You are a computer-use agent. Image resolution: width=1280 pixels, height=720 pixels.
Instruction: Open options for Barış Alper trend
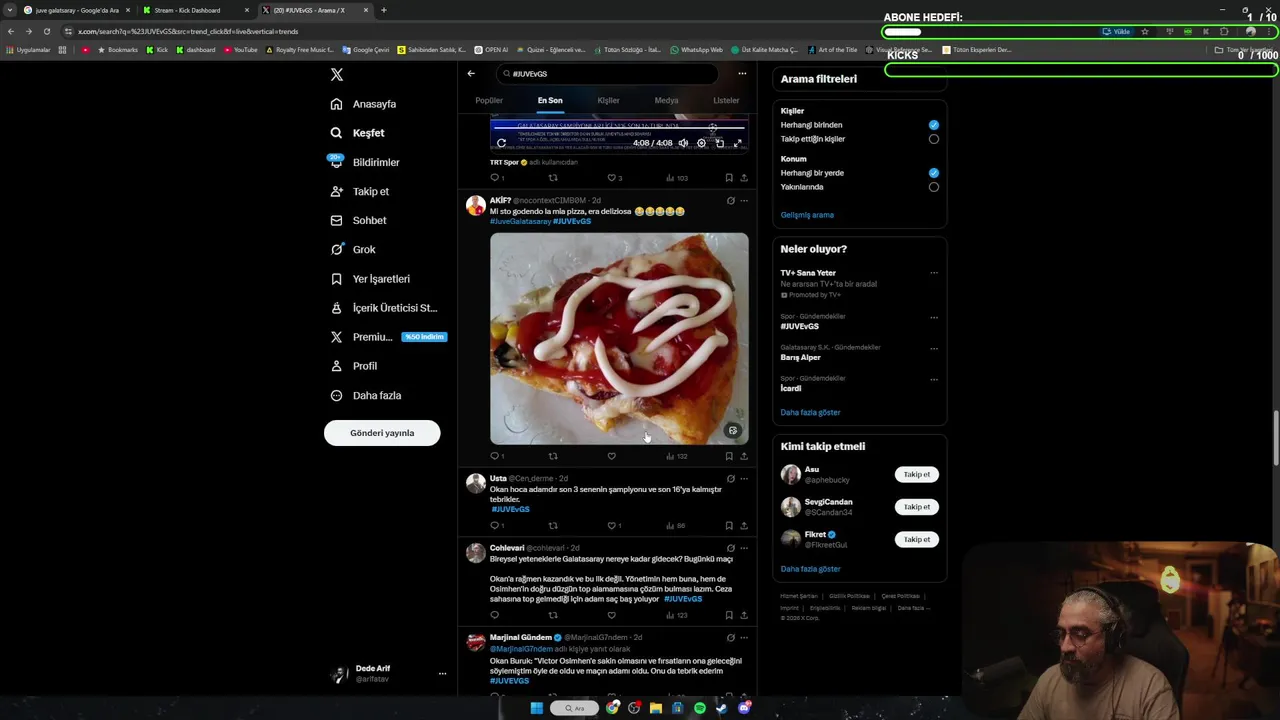tap(934, 348)
